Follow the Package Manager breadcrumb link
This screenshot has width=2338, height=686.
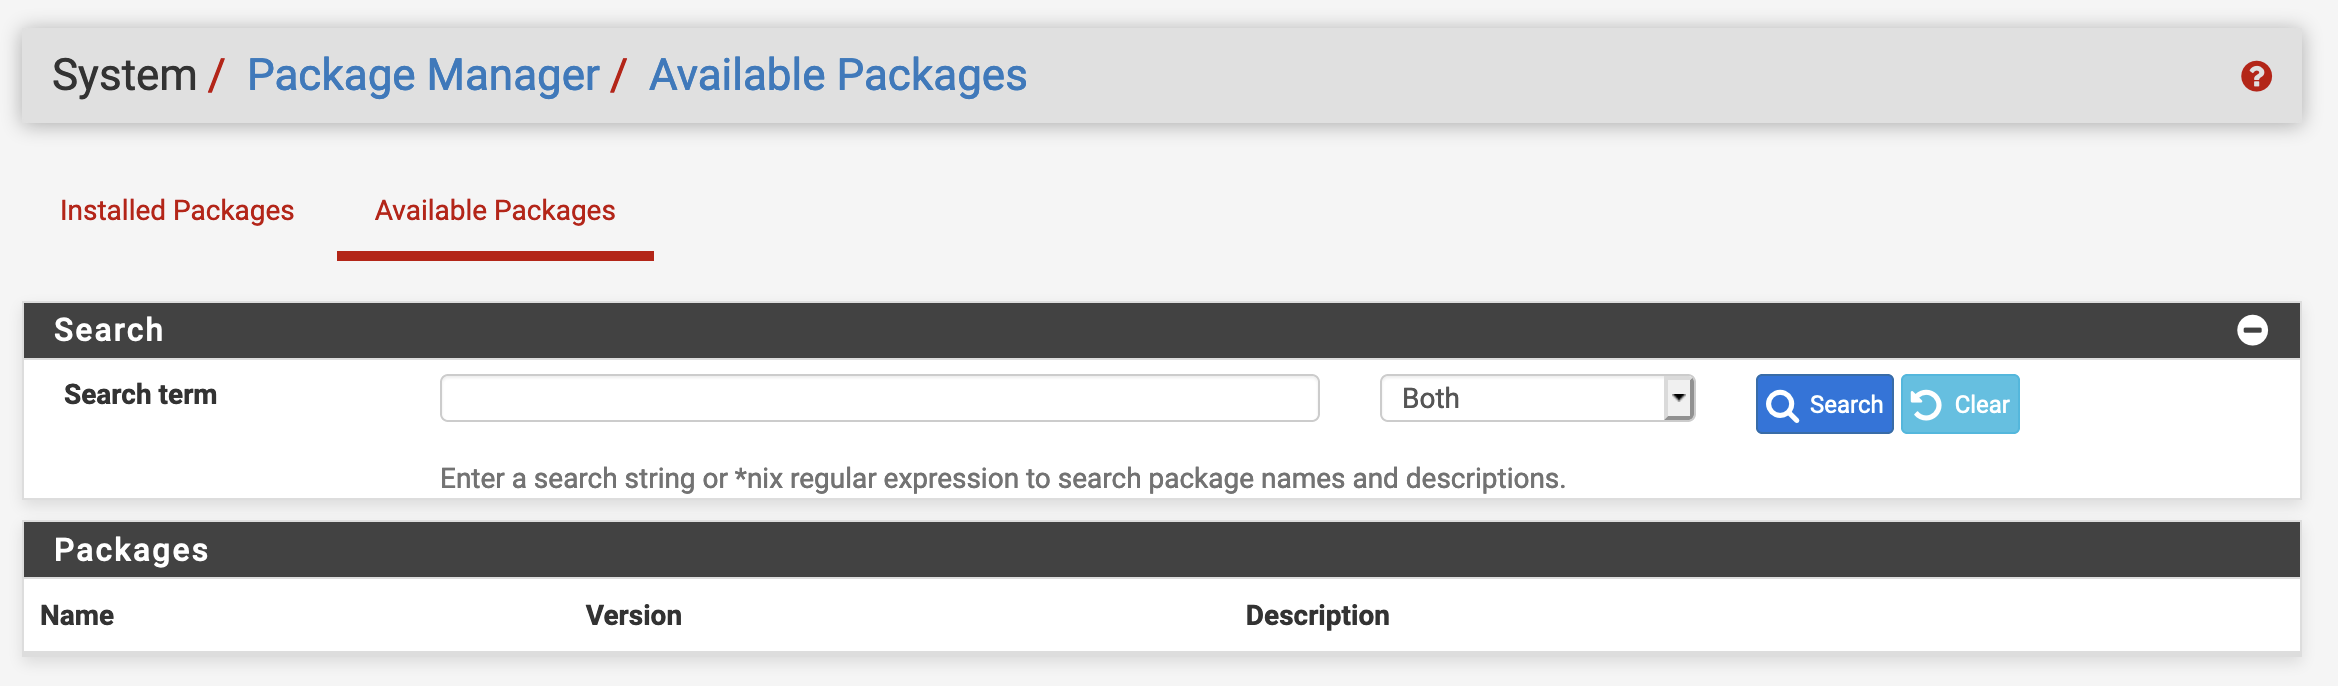(x=423, y=75)
